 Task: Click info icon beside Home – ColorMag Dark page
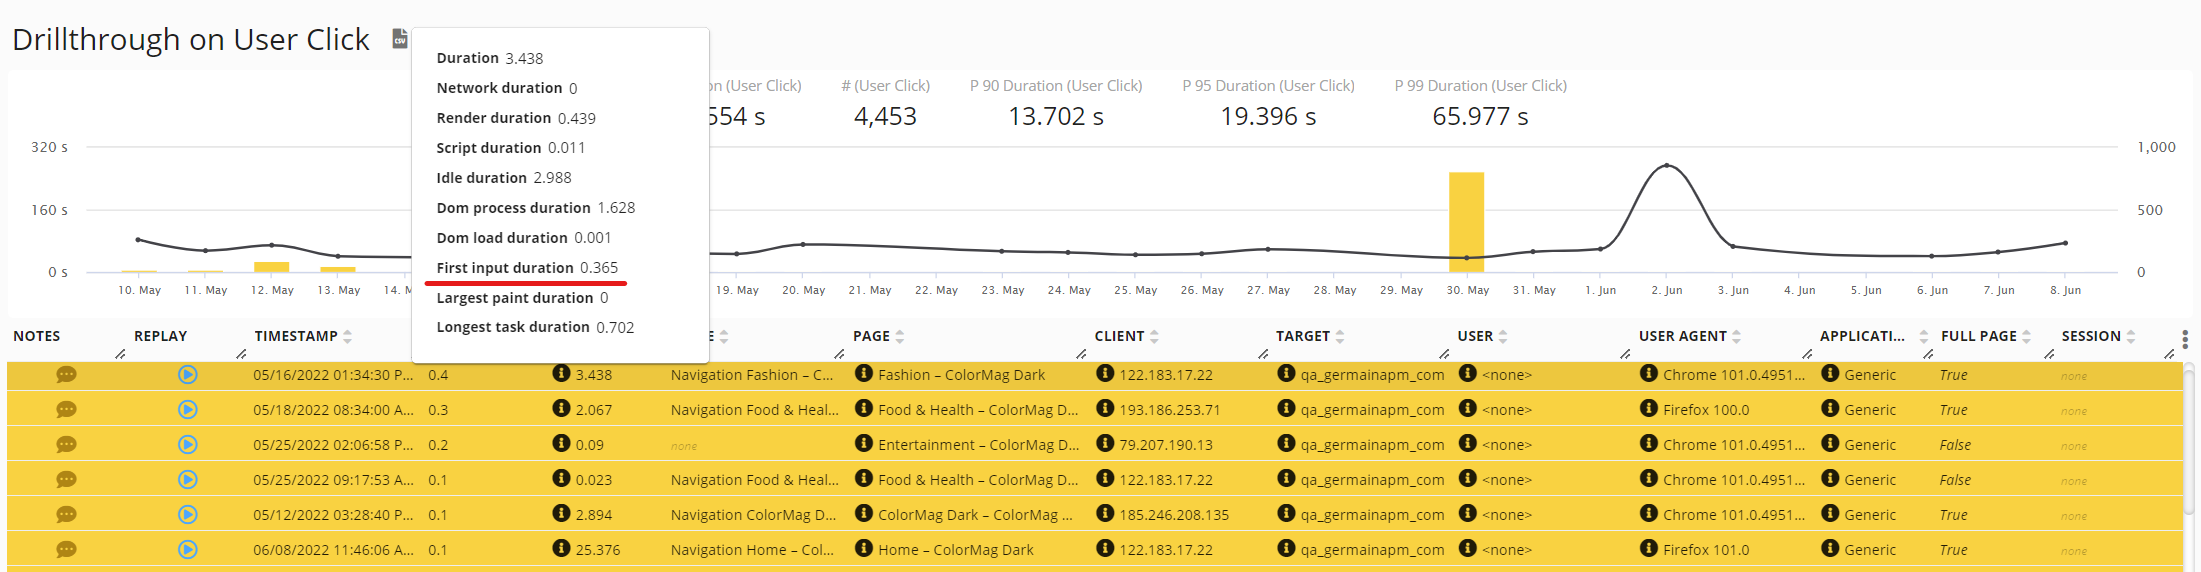pyautogui.click(x=863, y=549)
